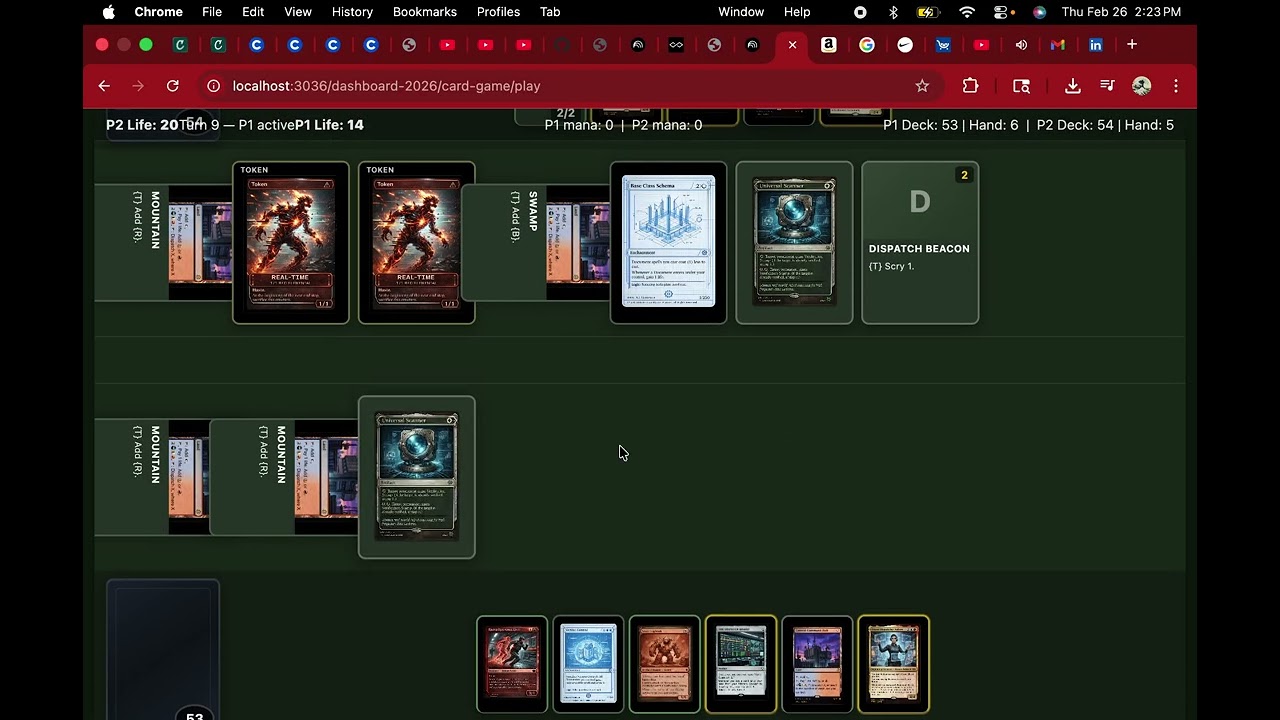Screen dimensions: 1280x720
Task: Pick the monitor-wall card in hand
Action: 741,664
